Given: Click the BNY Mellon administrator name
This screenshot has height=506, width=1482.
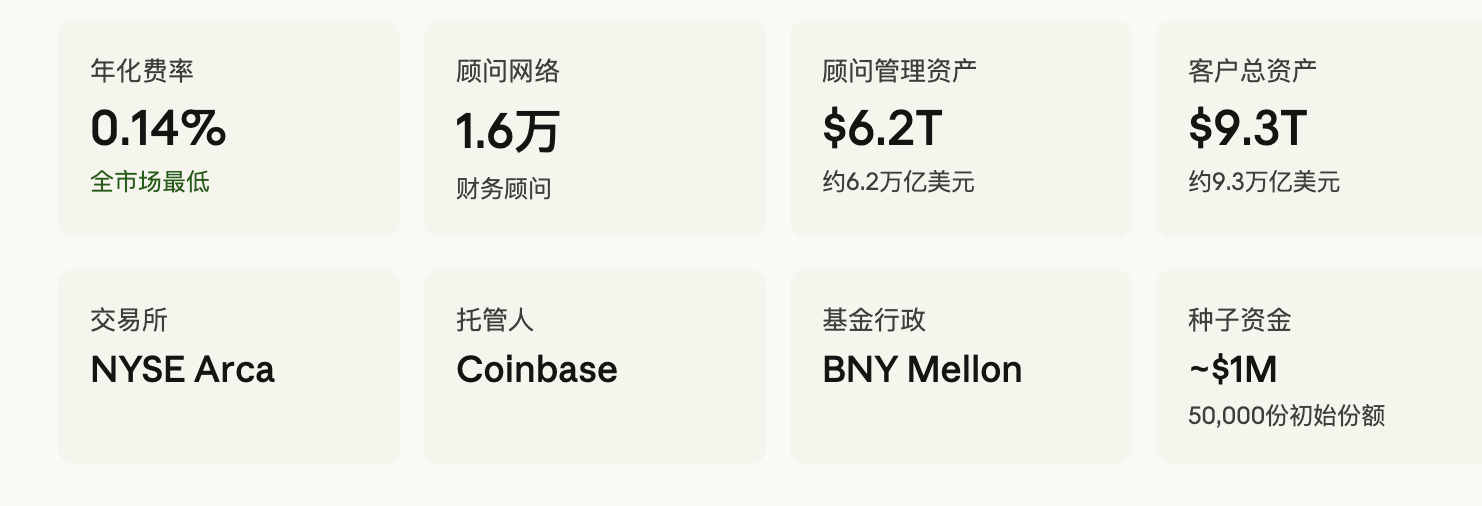Looking at the screenshot, I should tap(922, 370).
